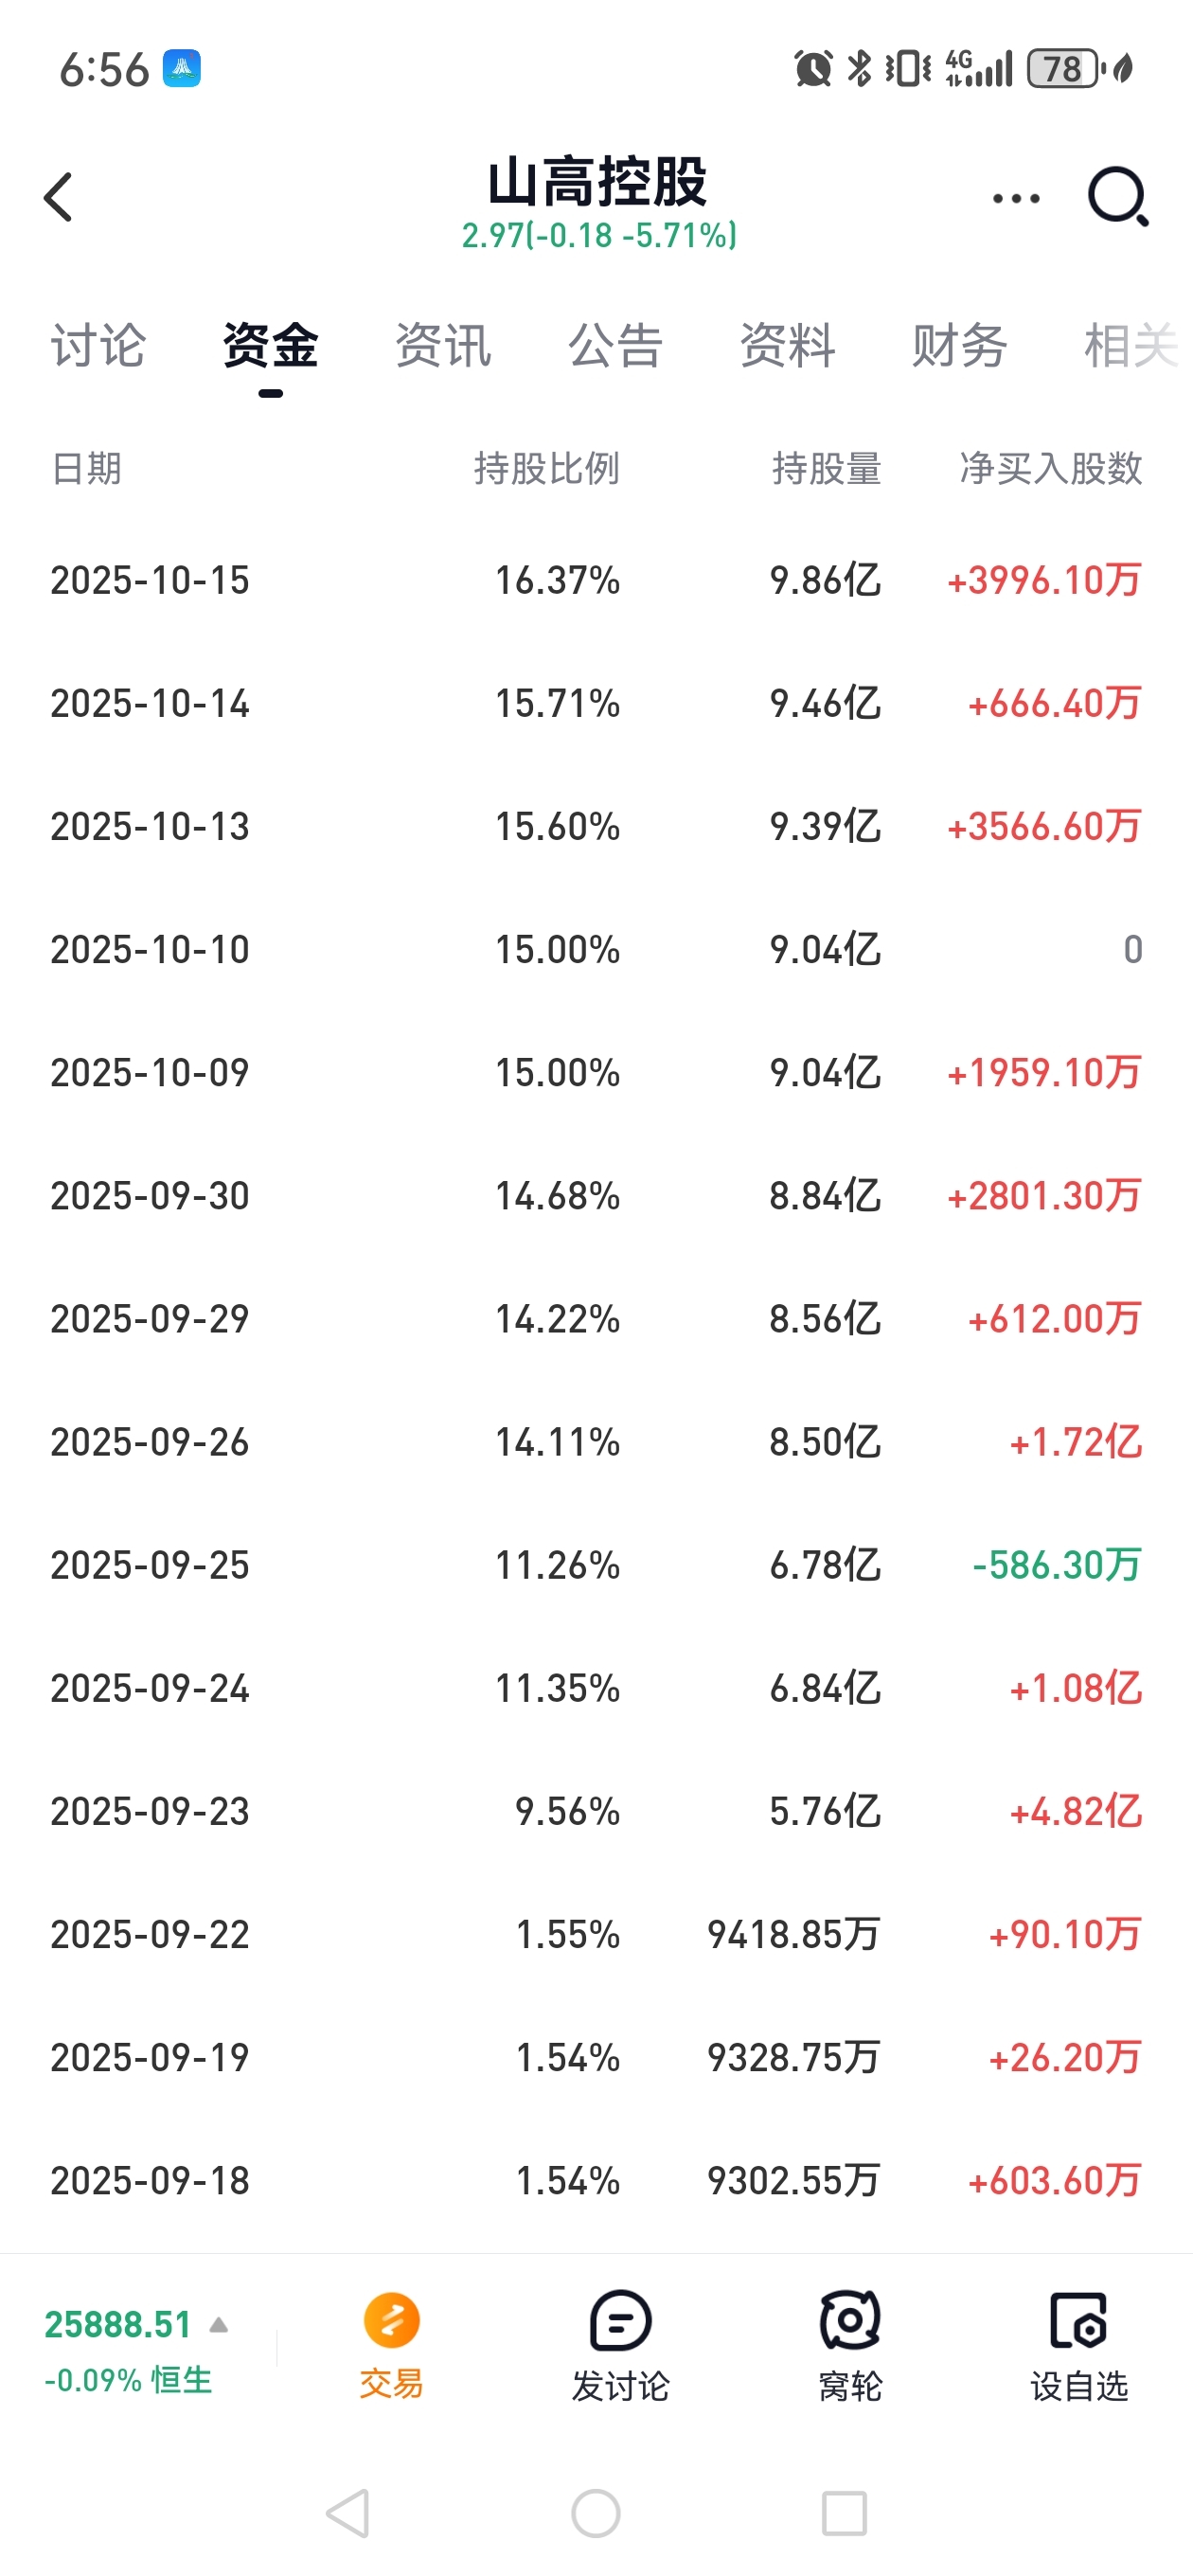Tap the back arrow icon

(x=59, y=197)
